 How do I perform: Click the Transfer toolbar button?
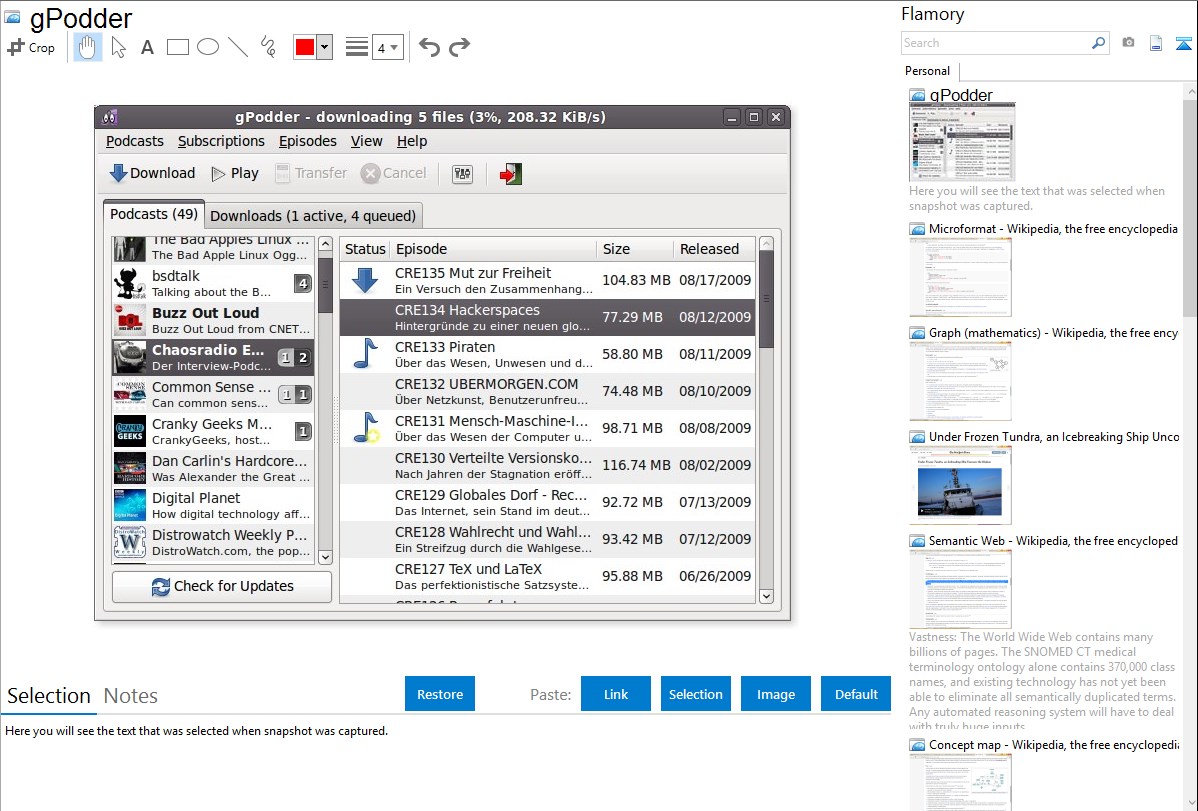point(311,174)
